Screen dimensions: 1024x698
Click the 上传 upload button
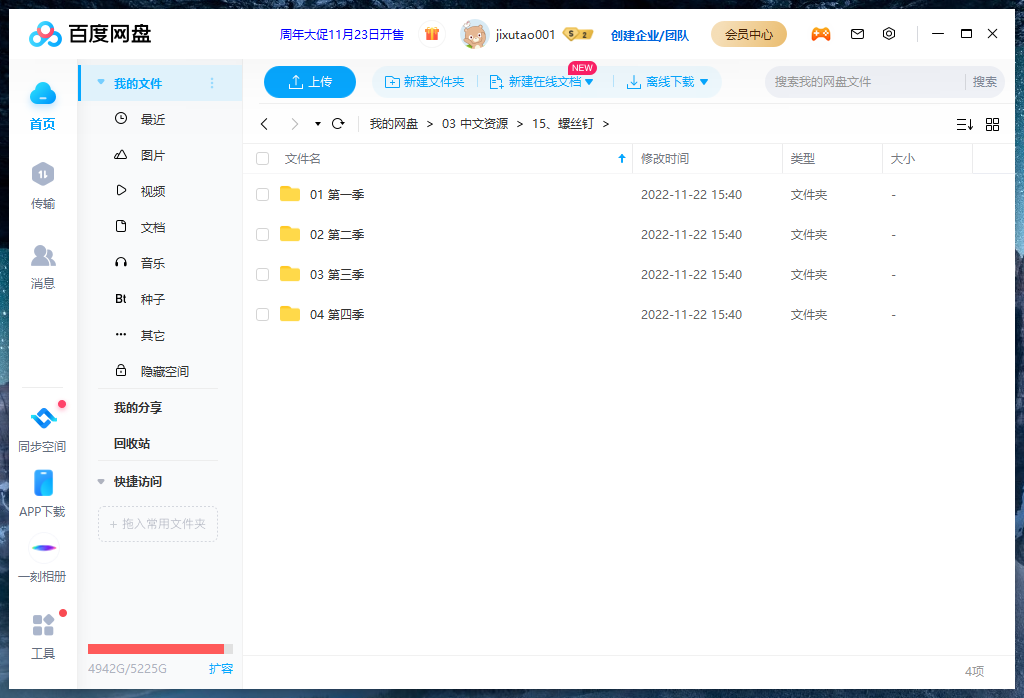pyautogui.click(x=310, y=81)
